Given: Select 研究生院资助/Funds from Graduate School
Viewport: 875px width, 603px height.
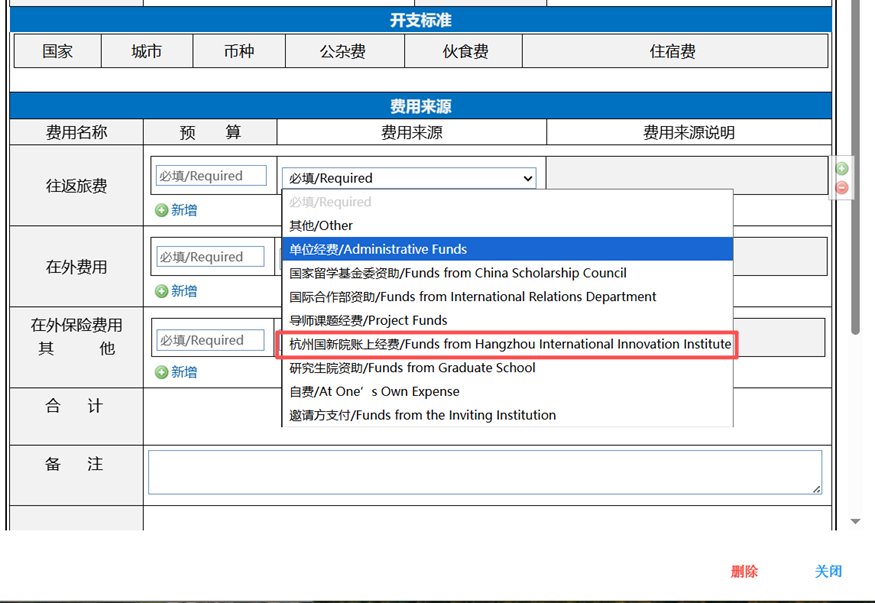Looking at the screenshot, I should click(412, 368).
